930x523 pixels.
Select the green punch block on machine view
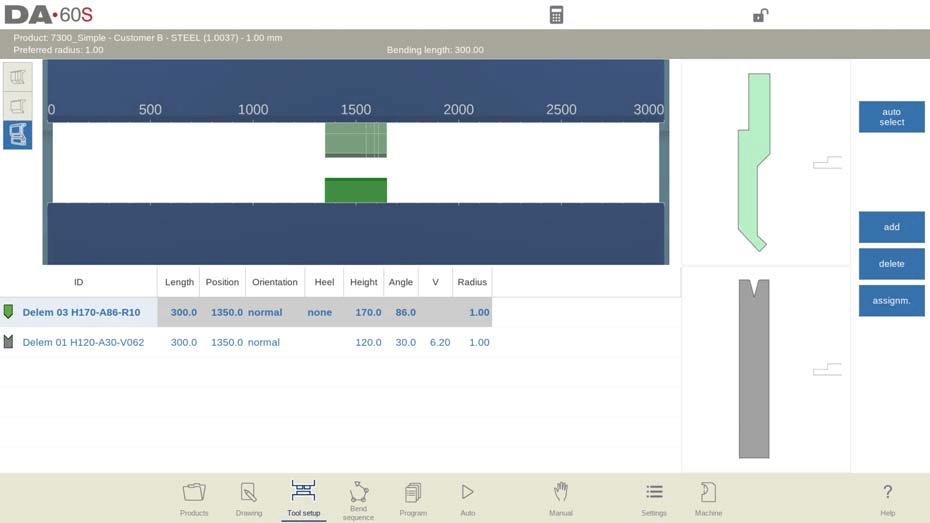[355, 190]
